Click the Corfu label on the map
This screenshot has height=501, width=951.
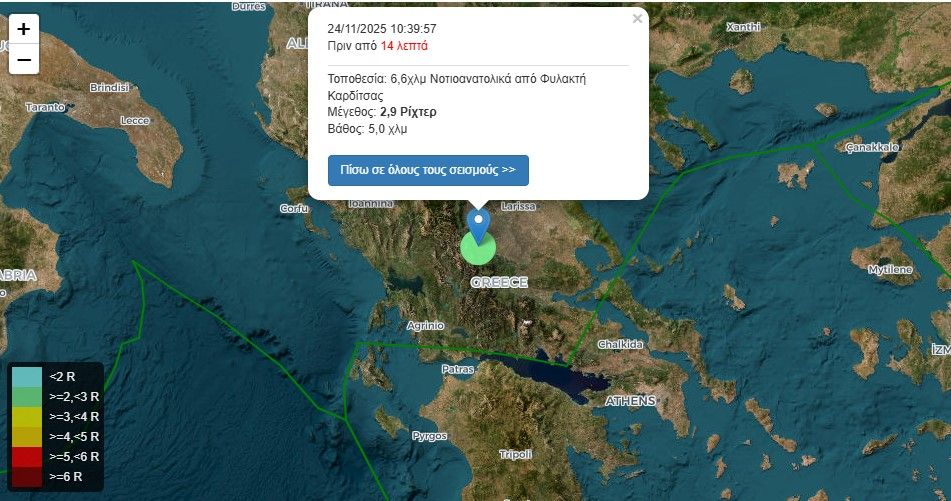pyautogui.click(x=294, y=208)
